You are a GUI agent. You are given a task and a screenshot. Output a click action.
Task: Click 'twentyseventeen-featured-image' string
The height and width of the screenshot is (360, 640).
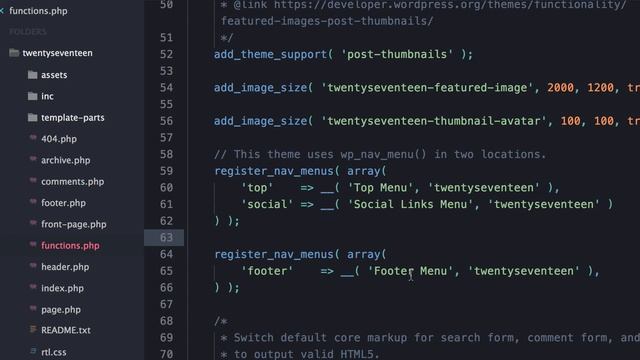tap(427, 88)
